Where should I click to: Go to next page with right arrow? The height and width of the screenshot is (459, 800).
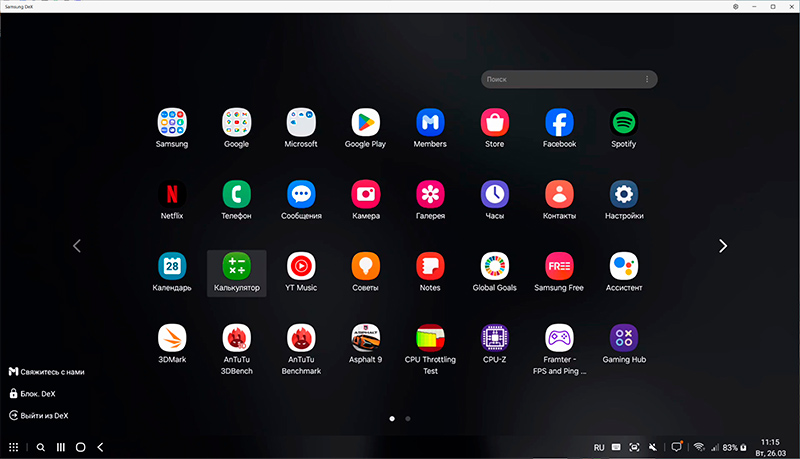(x=723, y=246)
